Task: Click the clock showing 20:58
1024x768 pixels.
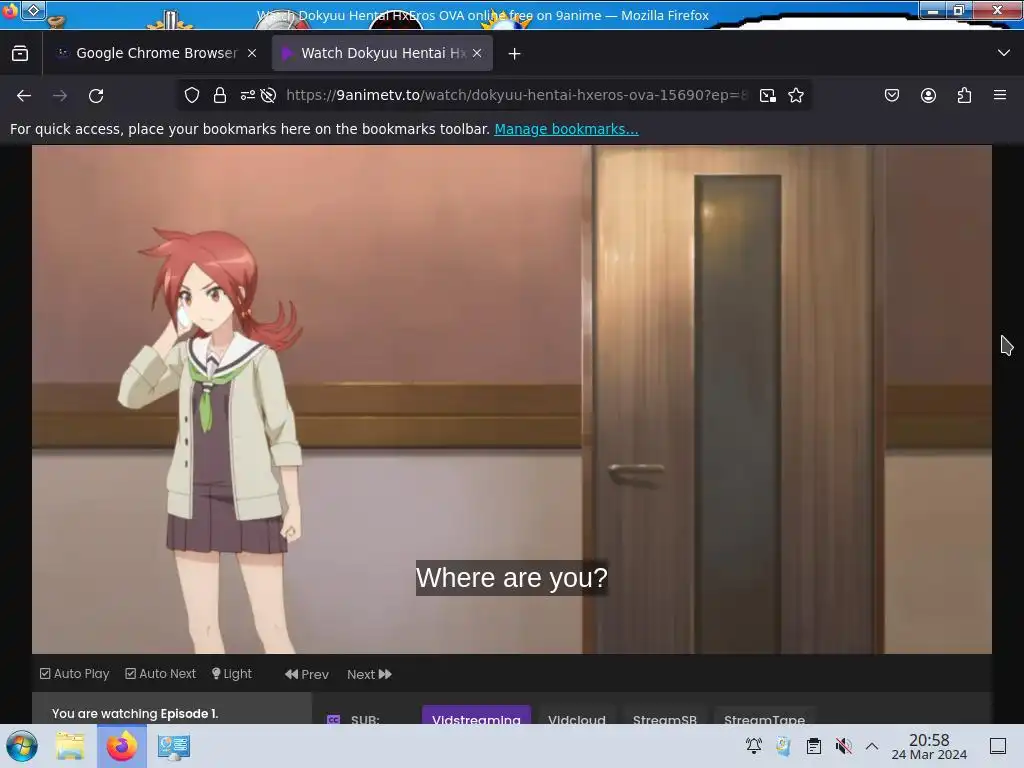Action: (929, 746)
